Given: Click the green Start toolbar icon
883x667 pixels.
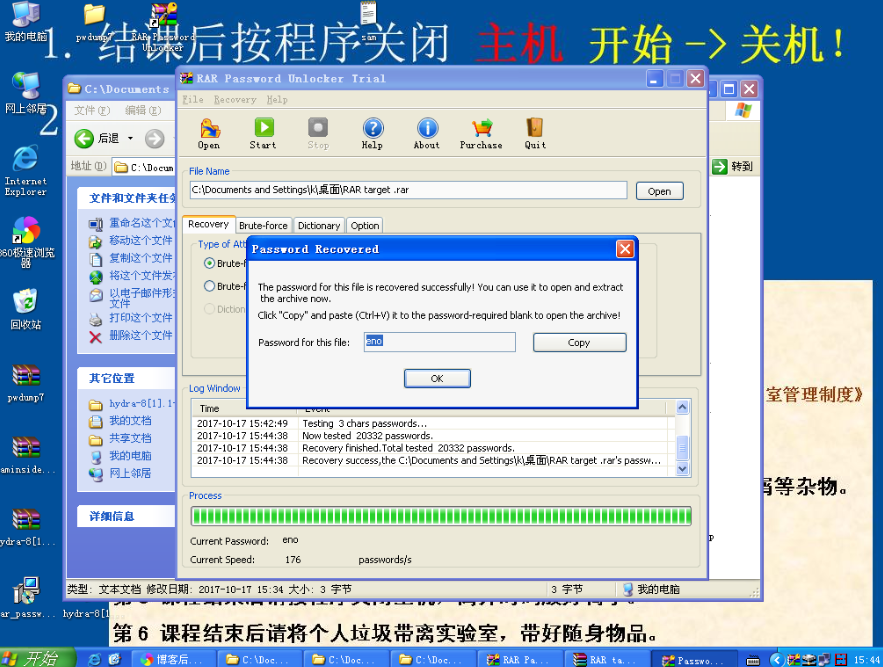Looking at the screenshot, I should point(264,134).
